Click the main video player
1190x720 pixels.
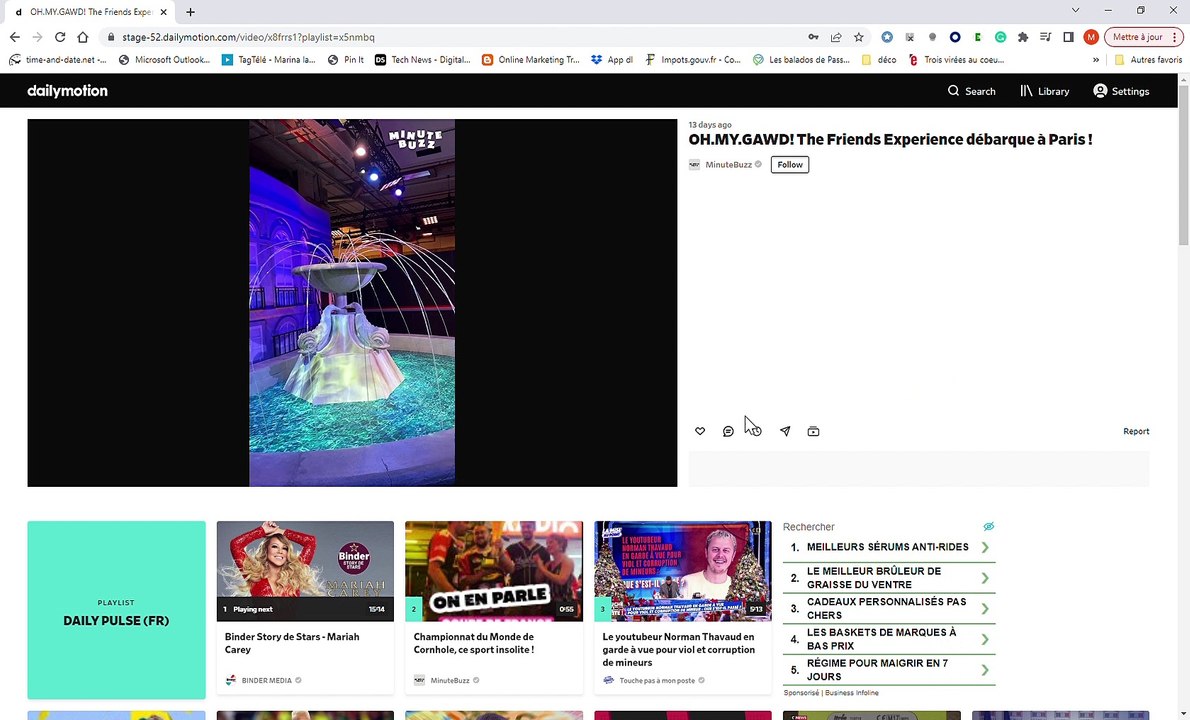(x=352, y=303)
